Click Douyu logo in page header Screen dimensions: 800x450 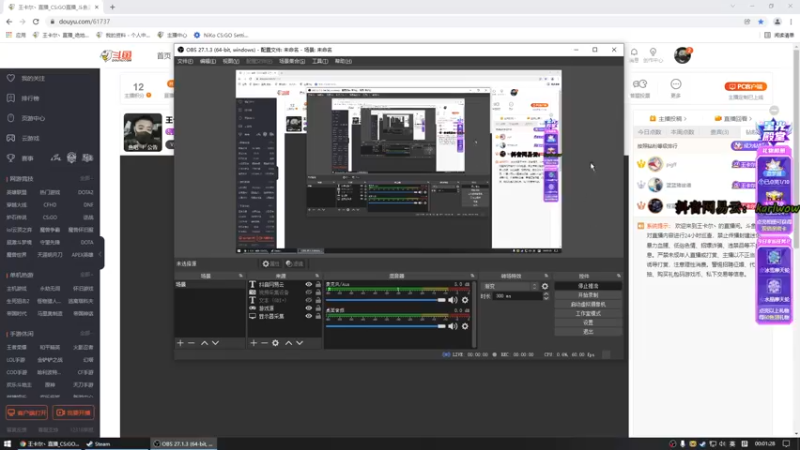point(116,56)
